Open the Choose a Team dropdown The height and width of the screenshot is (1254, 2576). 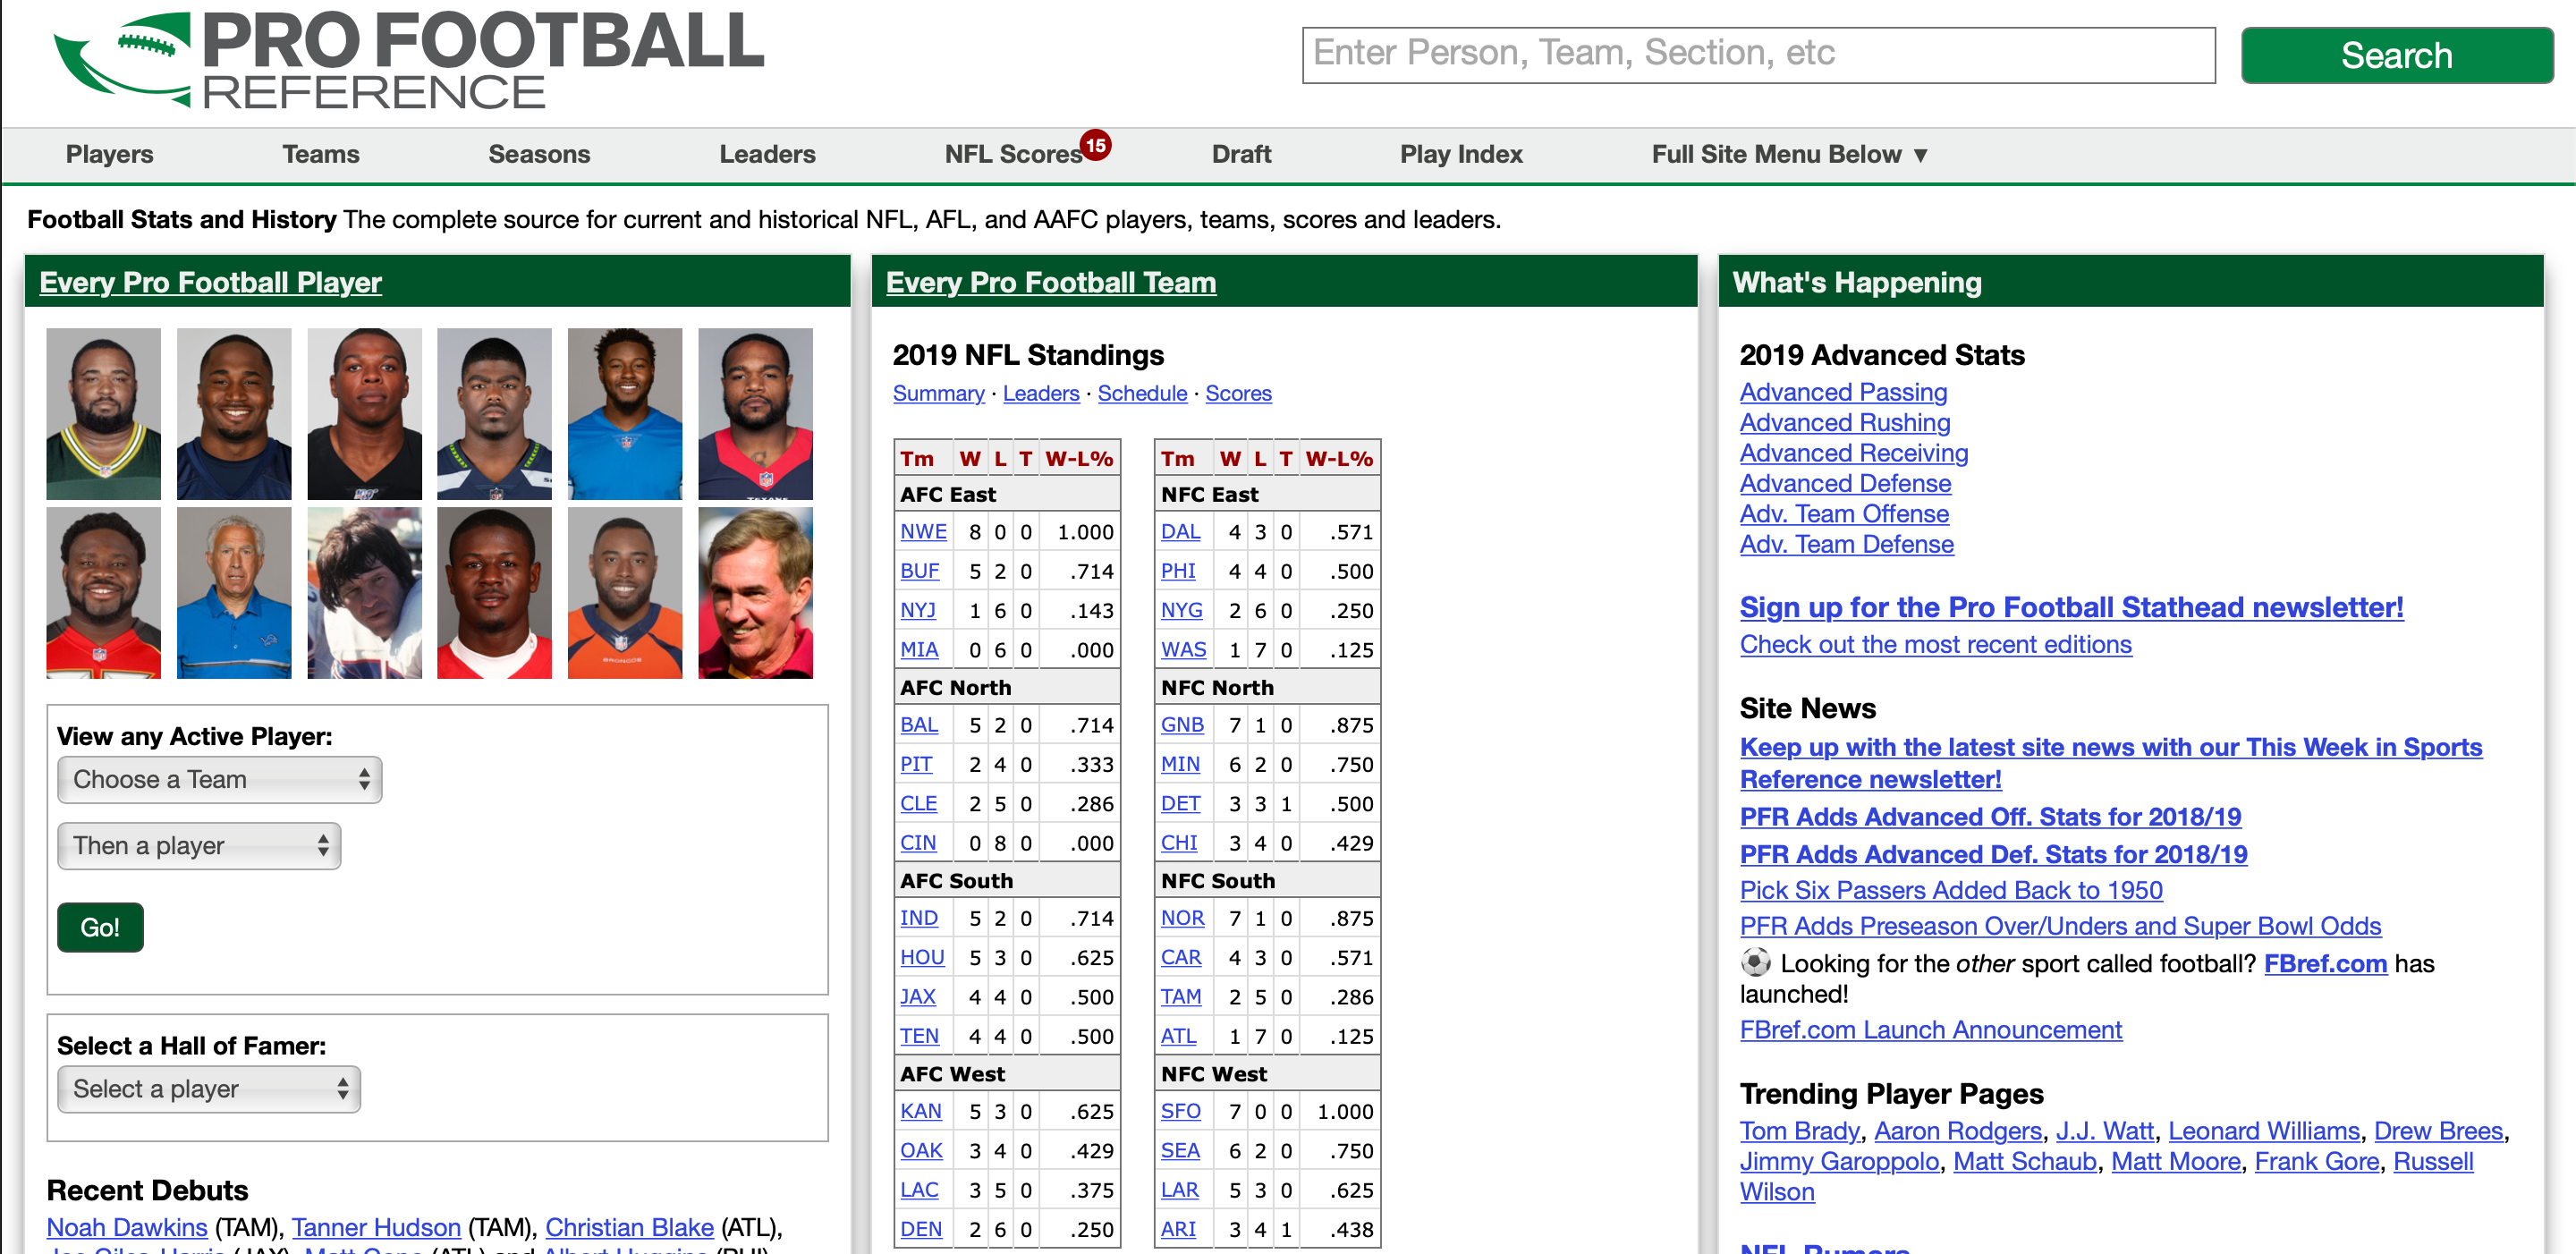tap(220, 779)
